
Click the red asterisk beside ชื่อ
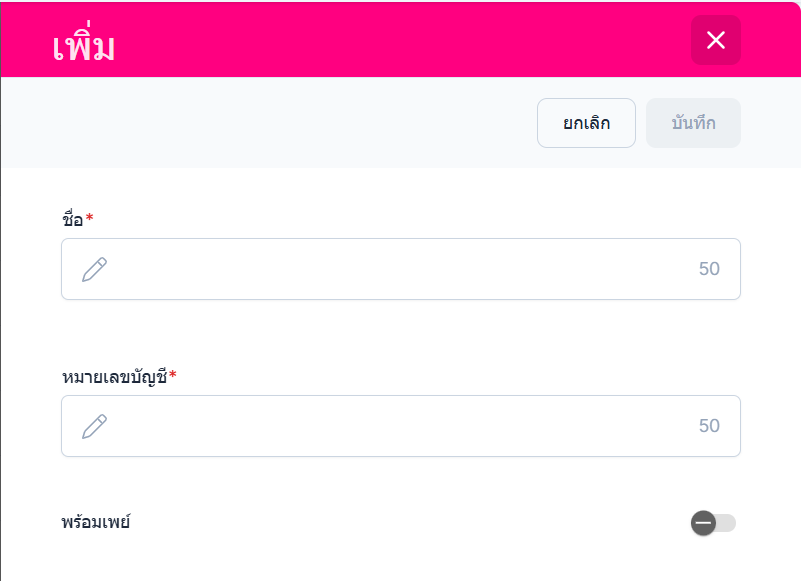90,218
